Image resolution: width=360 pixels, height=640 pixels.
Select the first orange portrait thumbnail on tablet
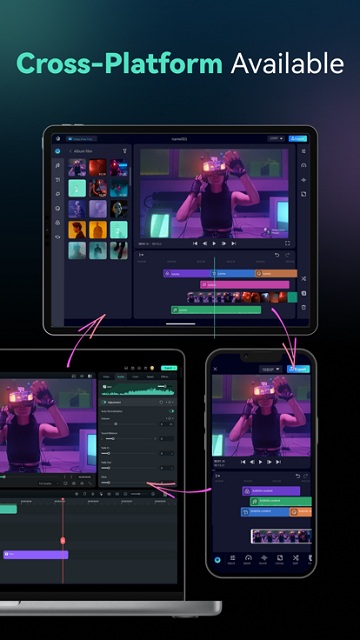[x=77, y=229]
